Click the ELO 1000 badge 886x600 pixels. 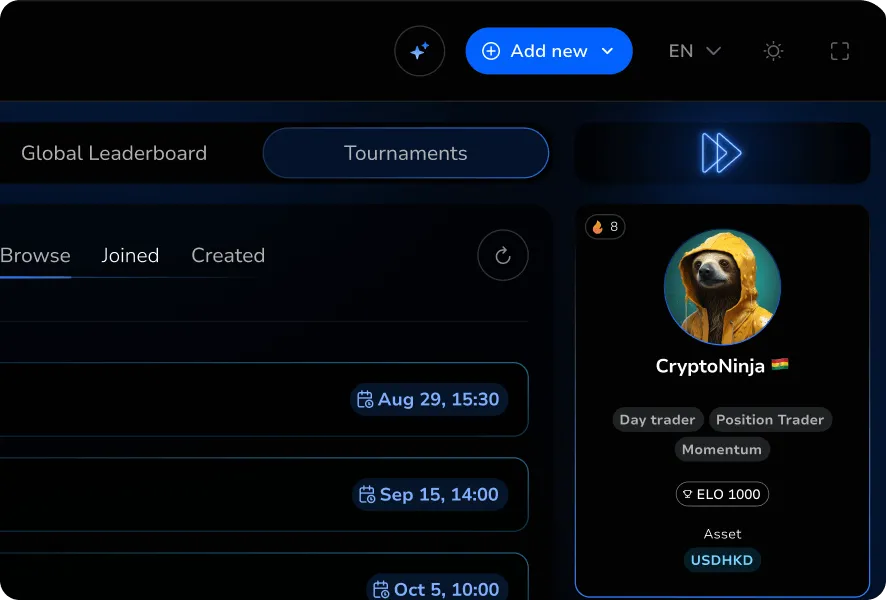(722, 494)
